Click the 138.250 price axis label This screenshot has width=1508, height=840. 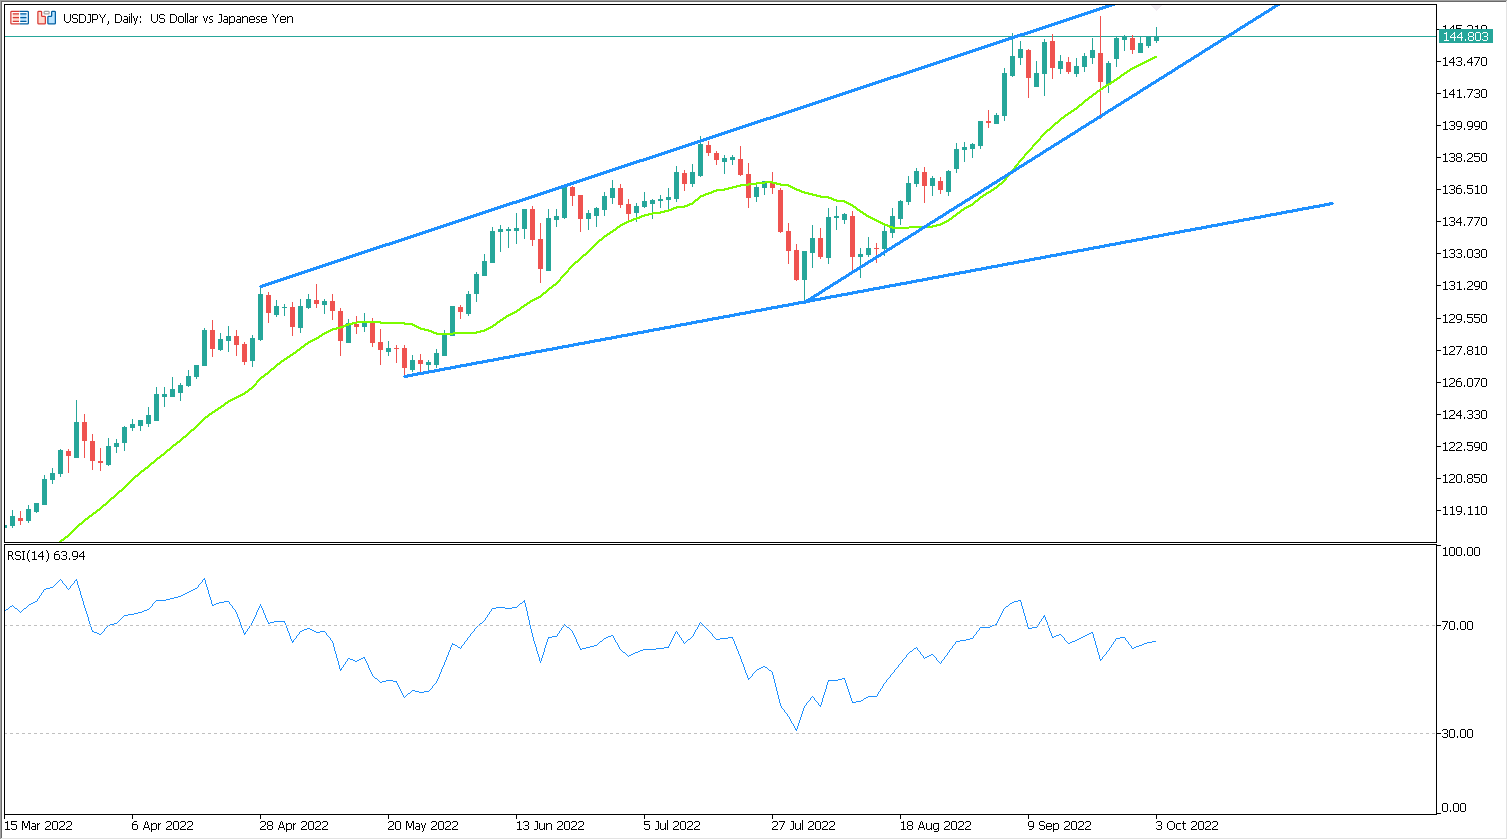(1464, 158)
